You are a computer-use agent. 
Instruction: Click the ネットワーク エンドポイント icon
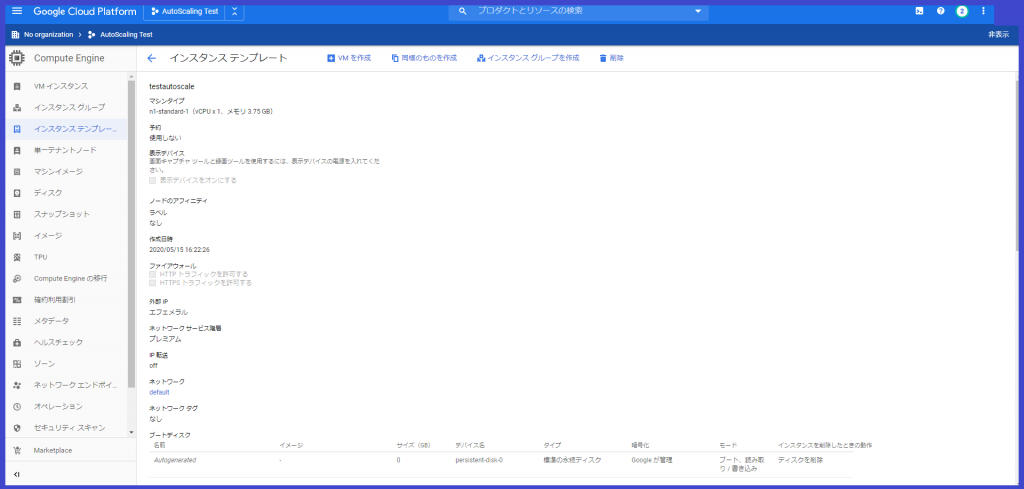17,385
